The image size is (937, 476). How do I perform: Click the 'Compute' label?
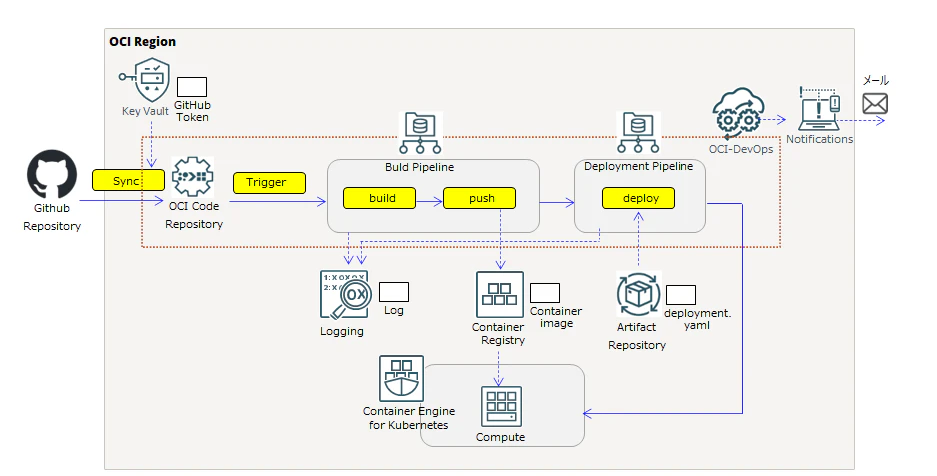(x=501, y=437)
